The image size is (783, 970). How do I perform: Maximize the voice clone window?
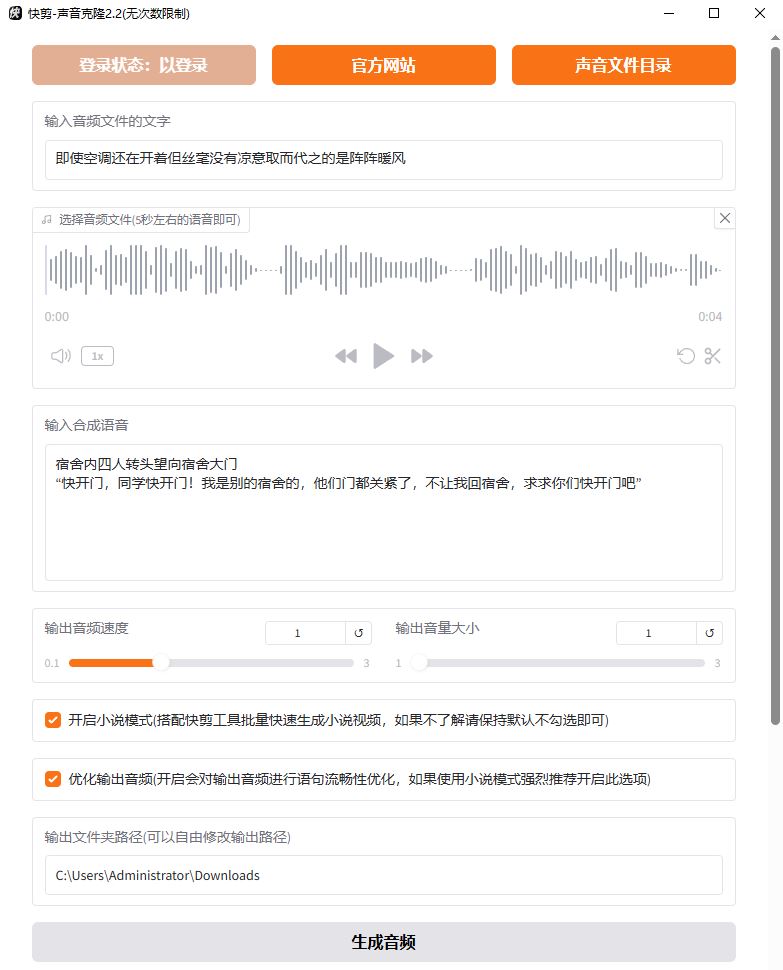[714, 13]
